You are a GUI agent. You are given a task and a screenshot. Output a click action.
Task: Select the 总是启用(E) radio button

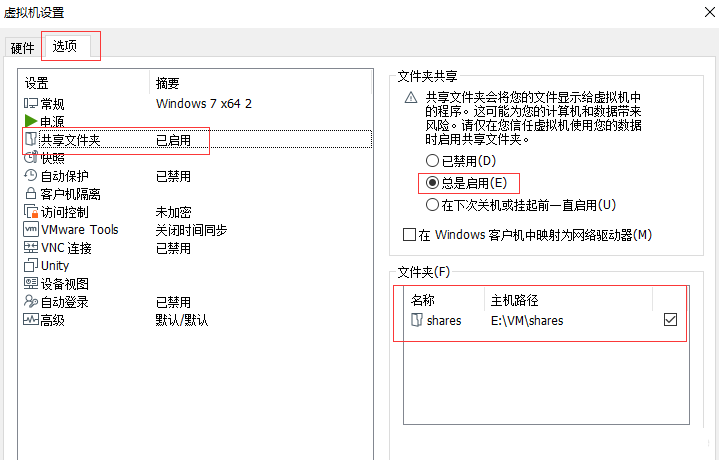[x=432, y=183]
